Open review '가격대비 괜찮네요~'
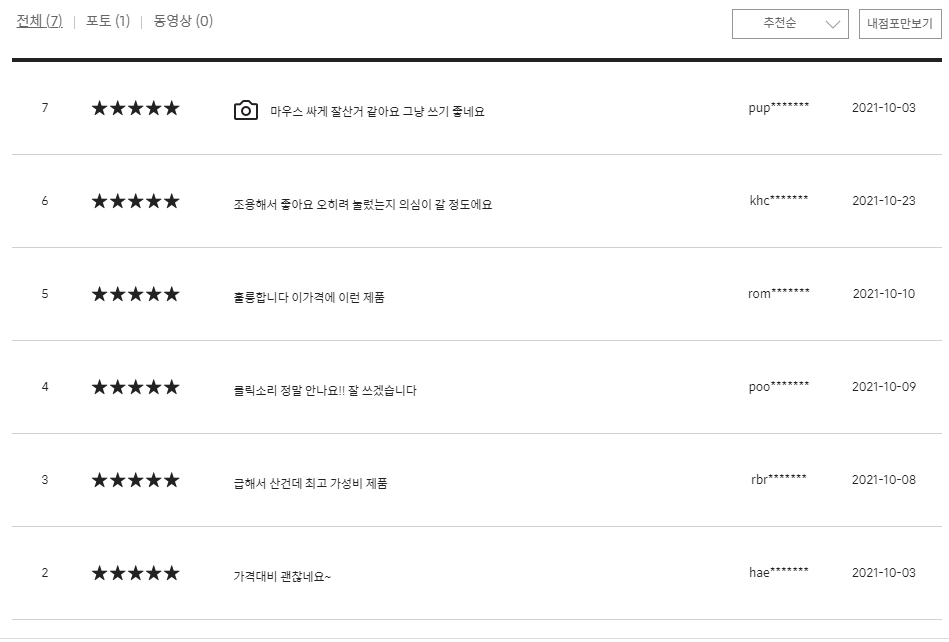949x642 pixels. point(282,576)
